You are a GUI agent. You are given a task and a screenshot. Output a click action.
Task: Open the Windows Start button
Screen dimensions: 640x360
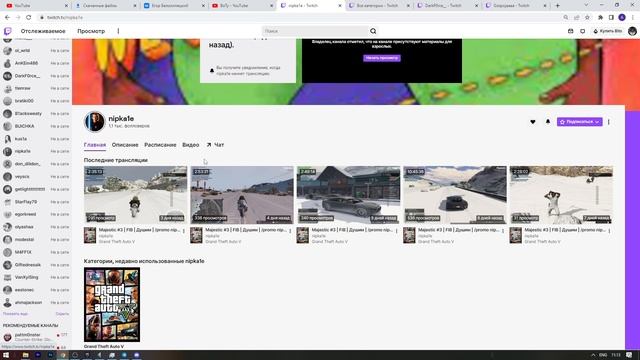point(6,355)
